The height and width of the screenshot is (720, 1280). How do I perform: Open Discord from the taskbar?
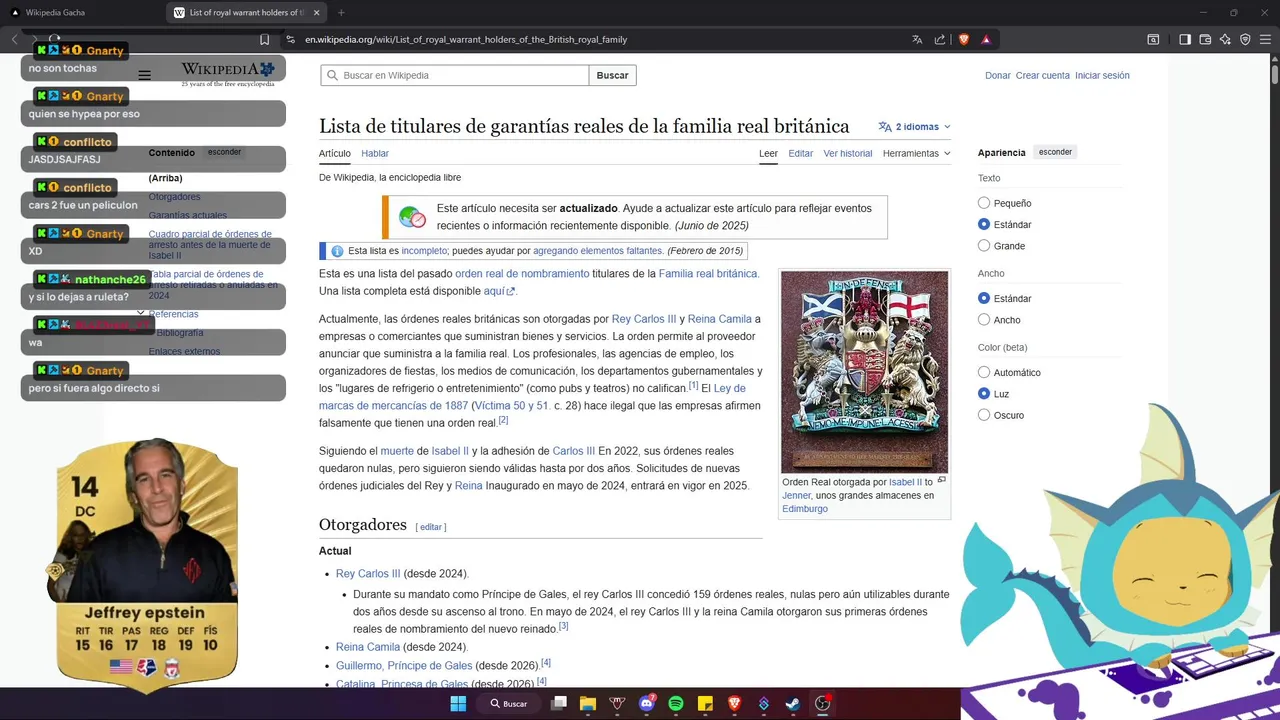coord(647,704)
